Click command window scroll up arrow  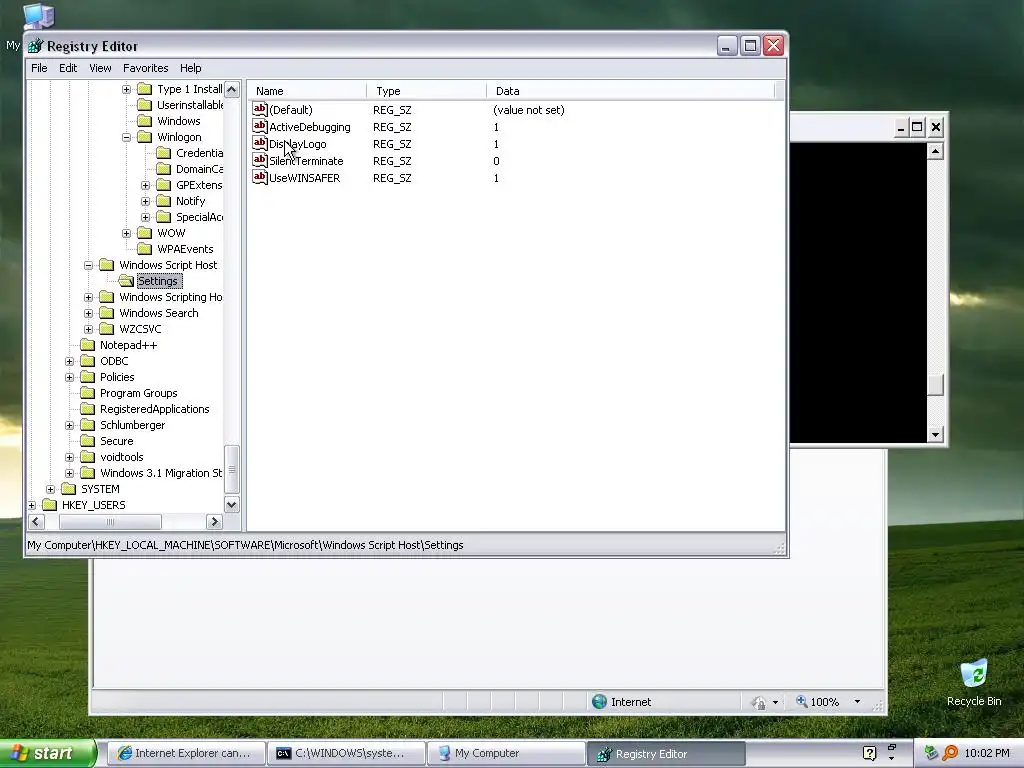[935, 152]
